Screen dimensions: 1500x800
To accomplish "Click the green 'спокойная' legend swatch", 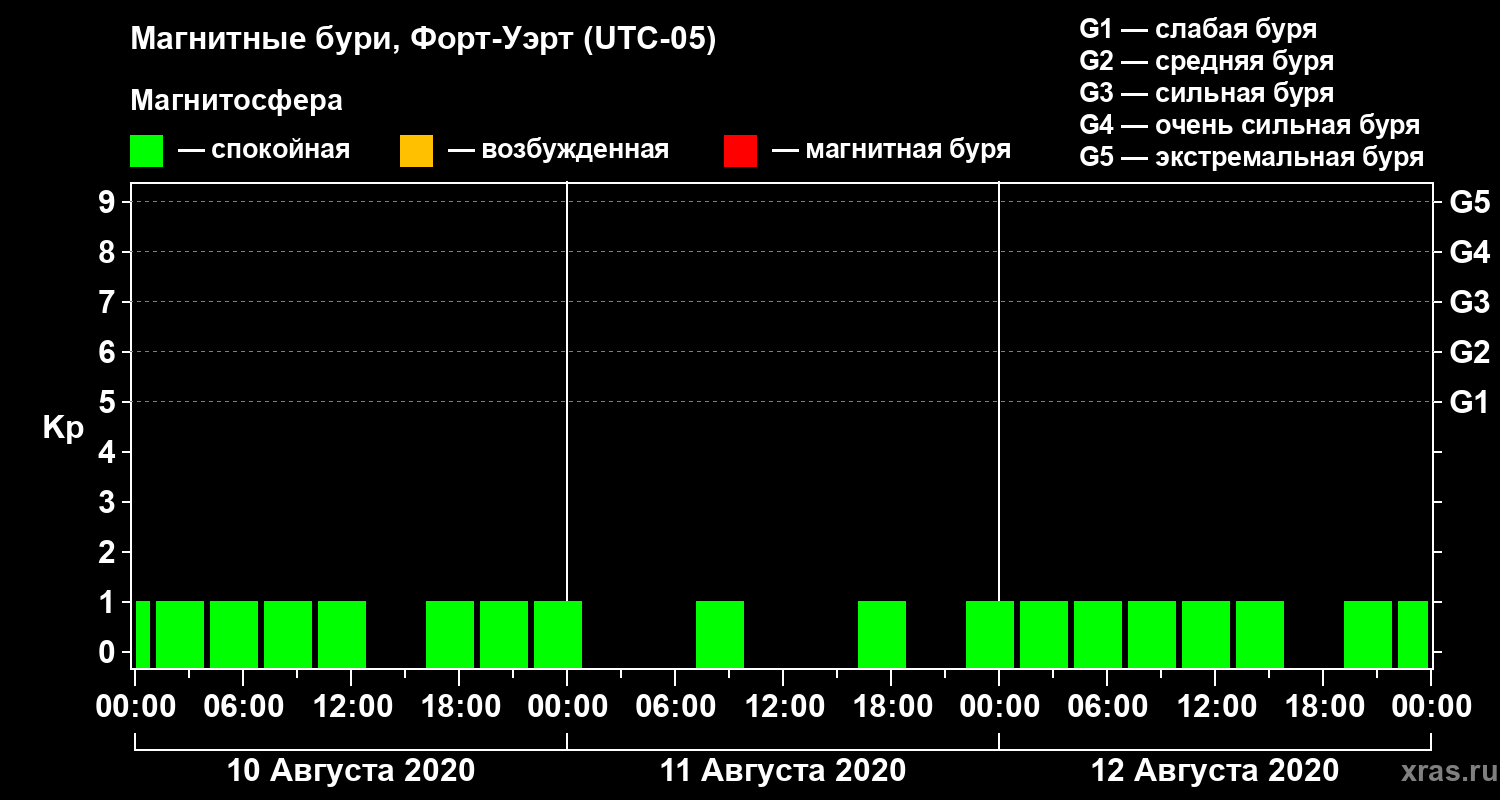I will tap(146, 150).
